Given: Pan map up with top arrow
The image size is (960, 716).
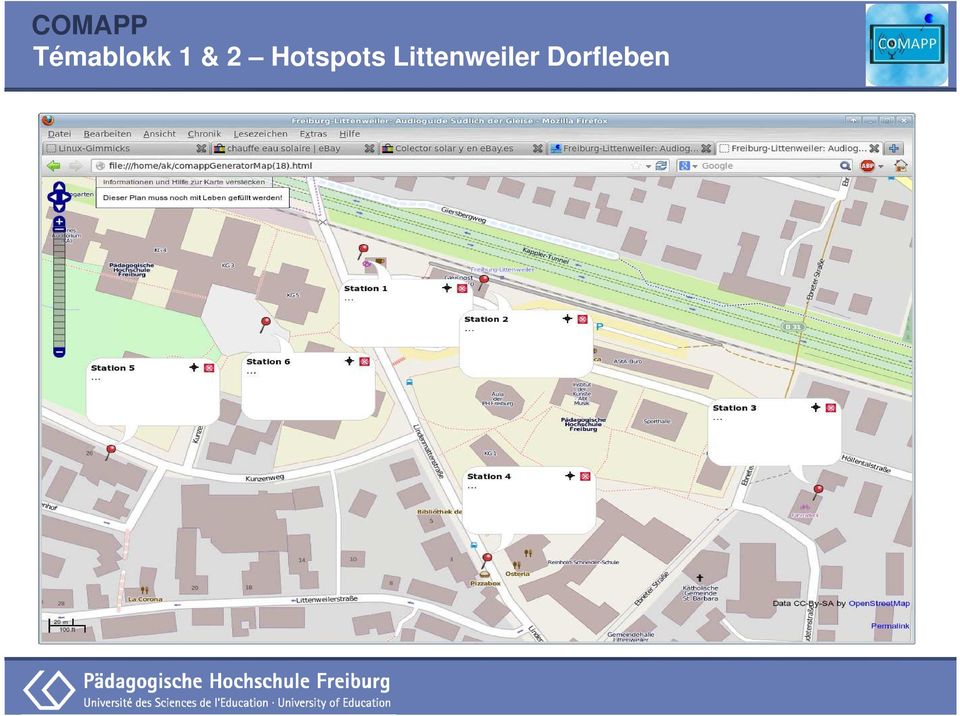Looking at the screenshot, I should click(59, 187).
